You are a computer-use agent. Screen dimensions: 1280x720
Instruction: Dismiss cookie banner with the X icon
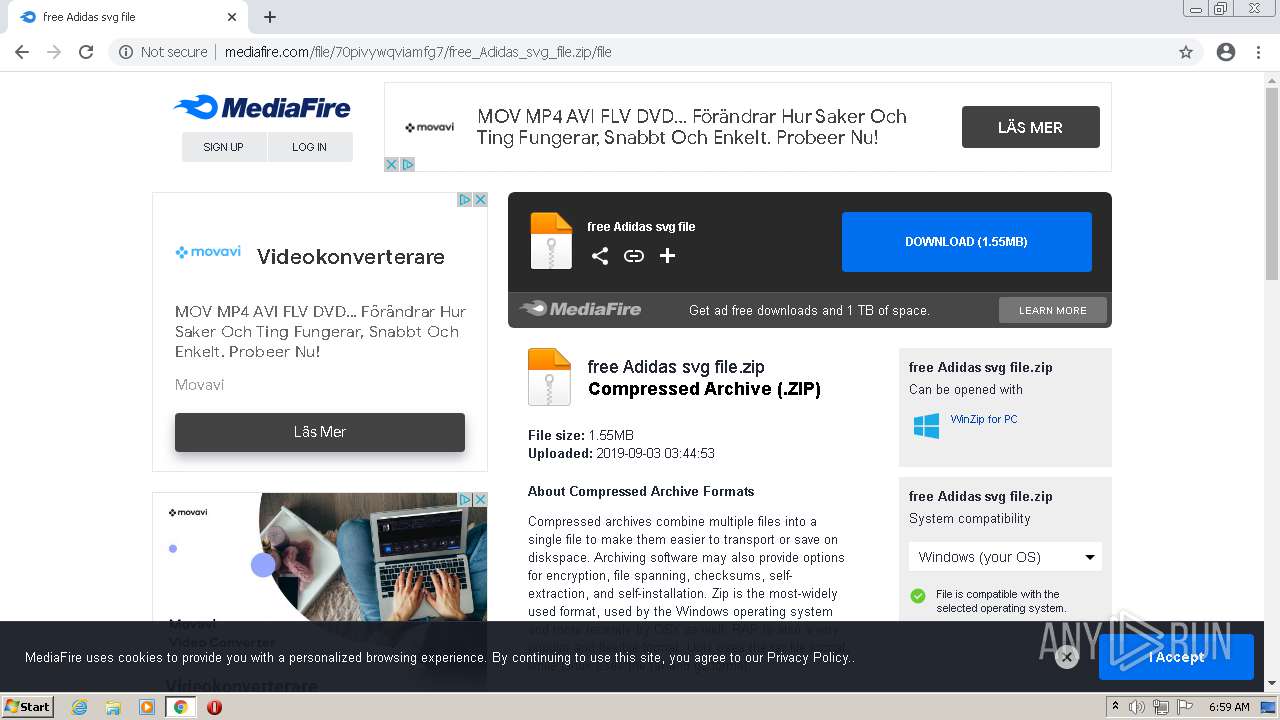tap(1067, 657)
